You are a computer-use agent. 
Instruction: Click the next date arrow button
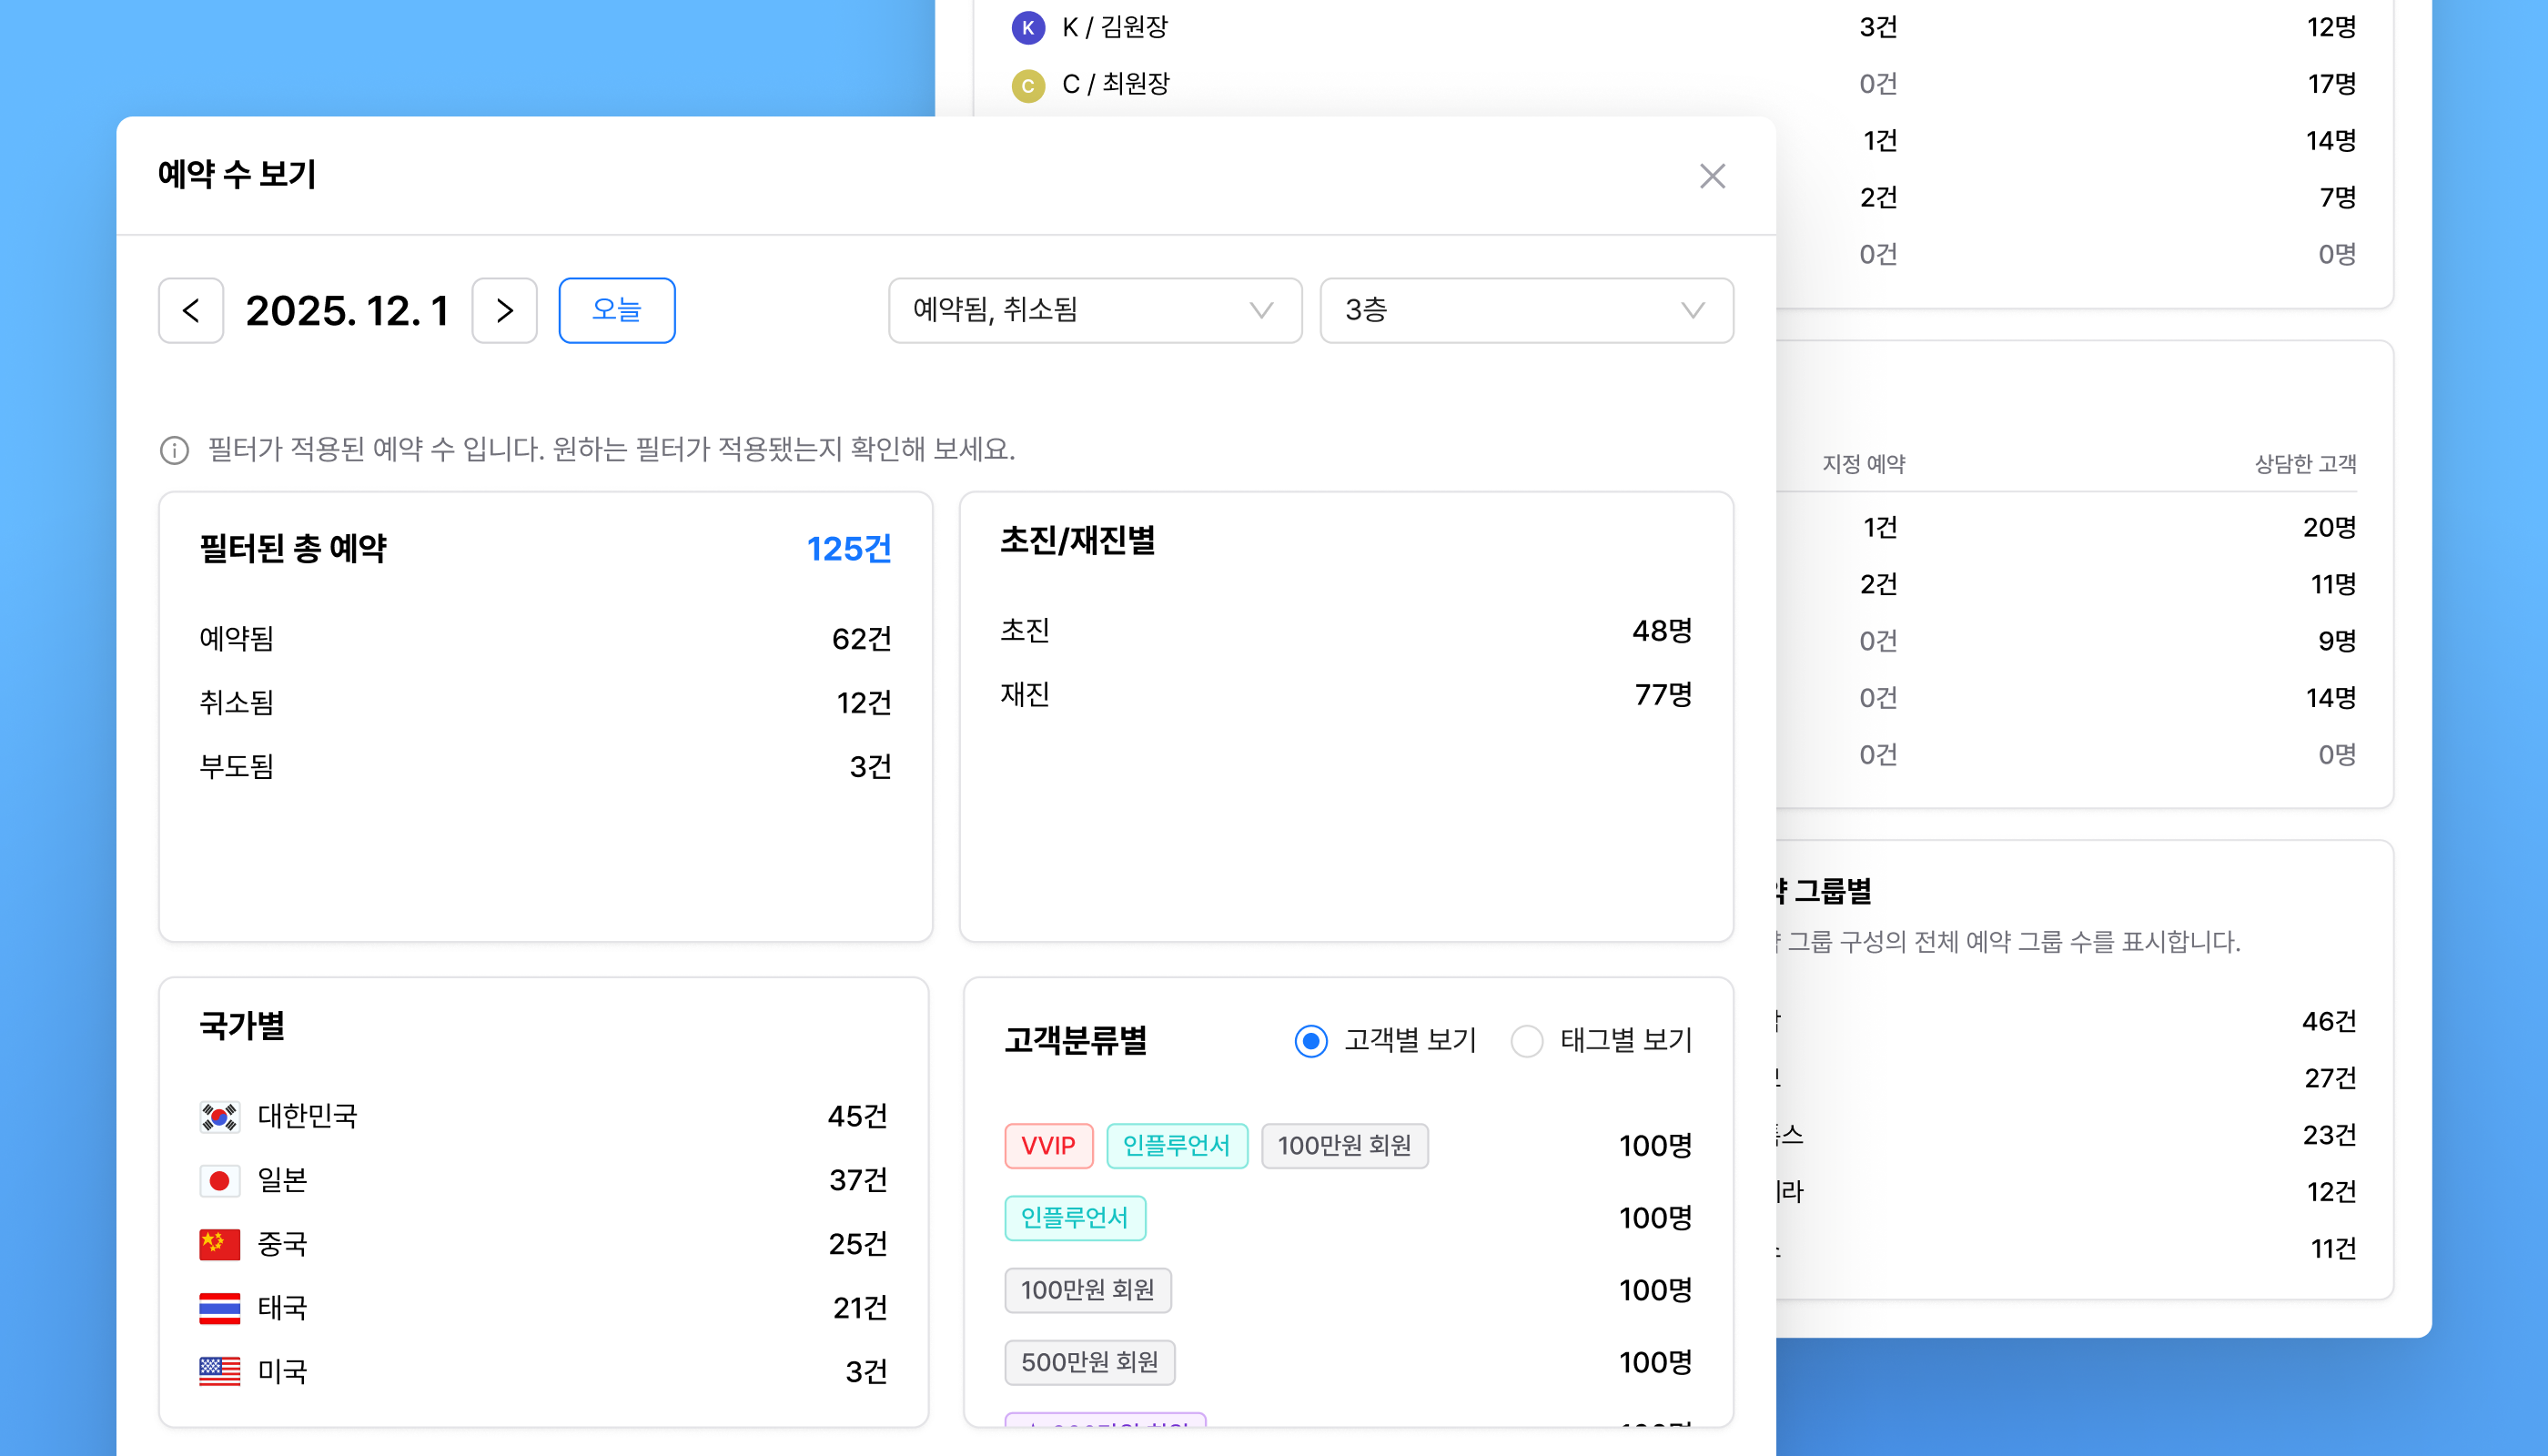pyautogui.click(x=504, y=311)
